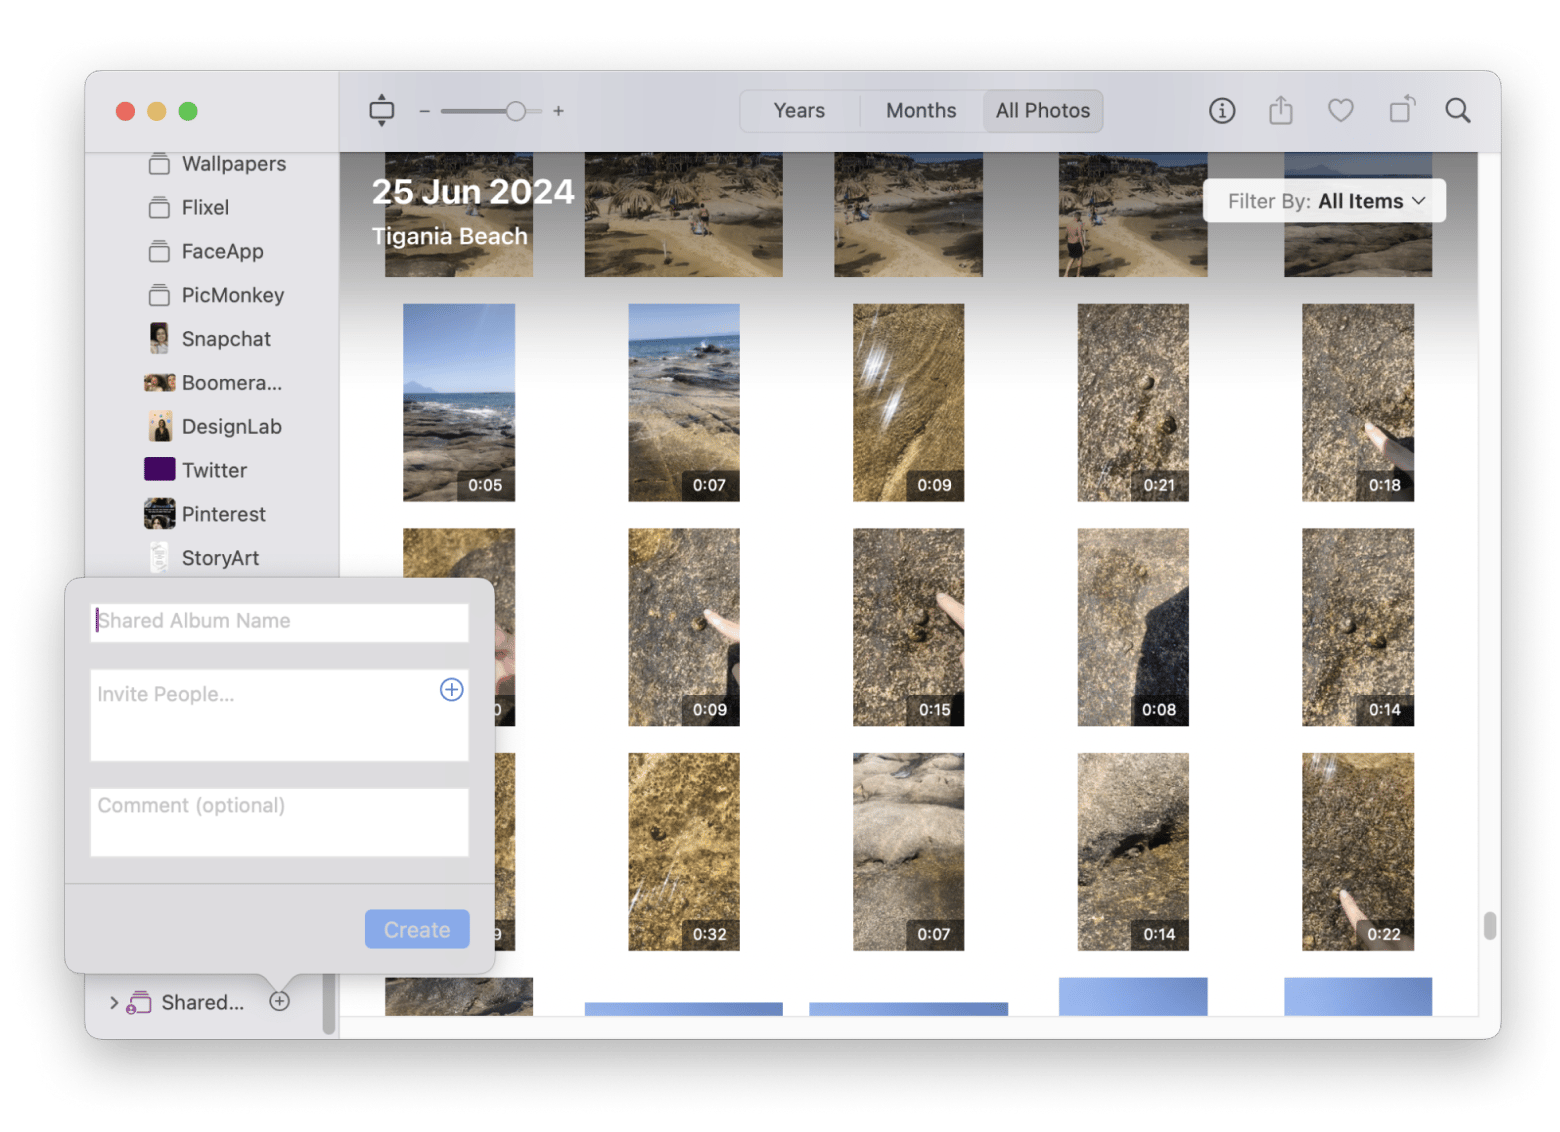Select the All Photos tab
Viewport: 1560px width, 1132px height.
(x=1042, y=111)
